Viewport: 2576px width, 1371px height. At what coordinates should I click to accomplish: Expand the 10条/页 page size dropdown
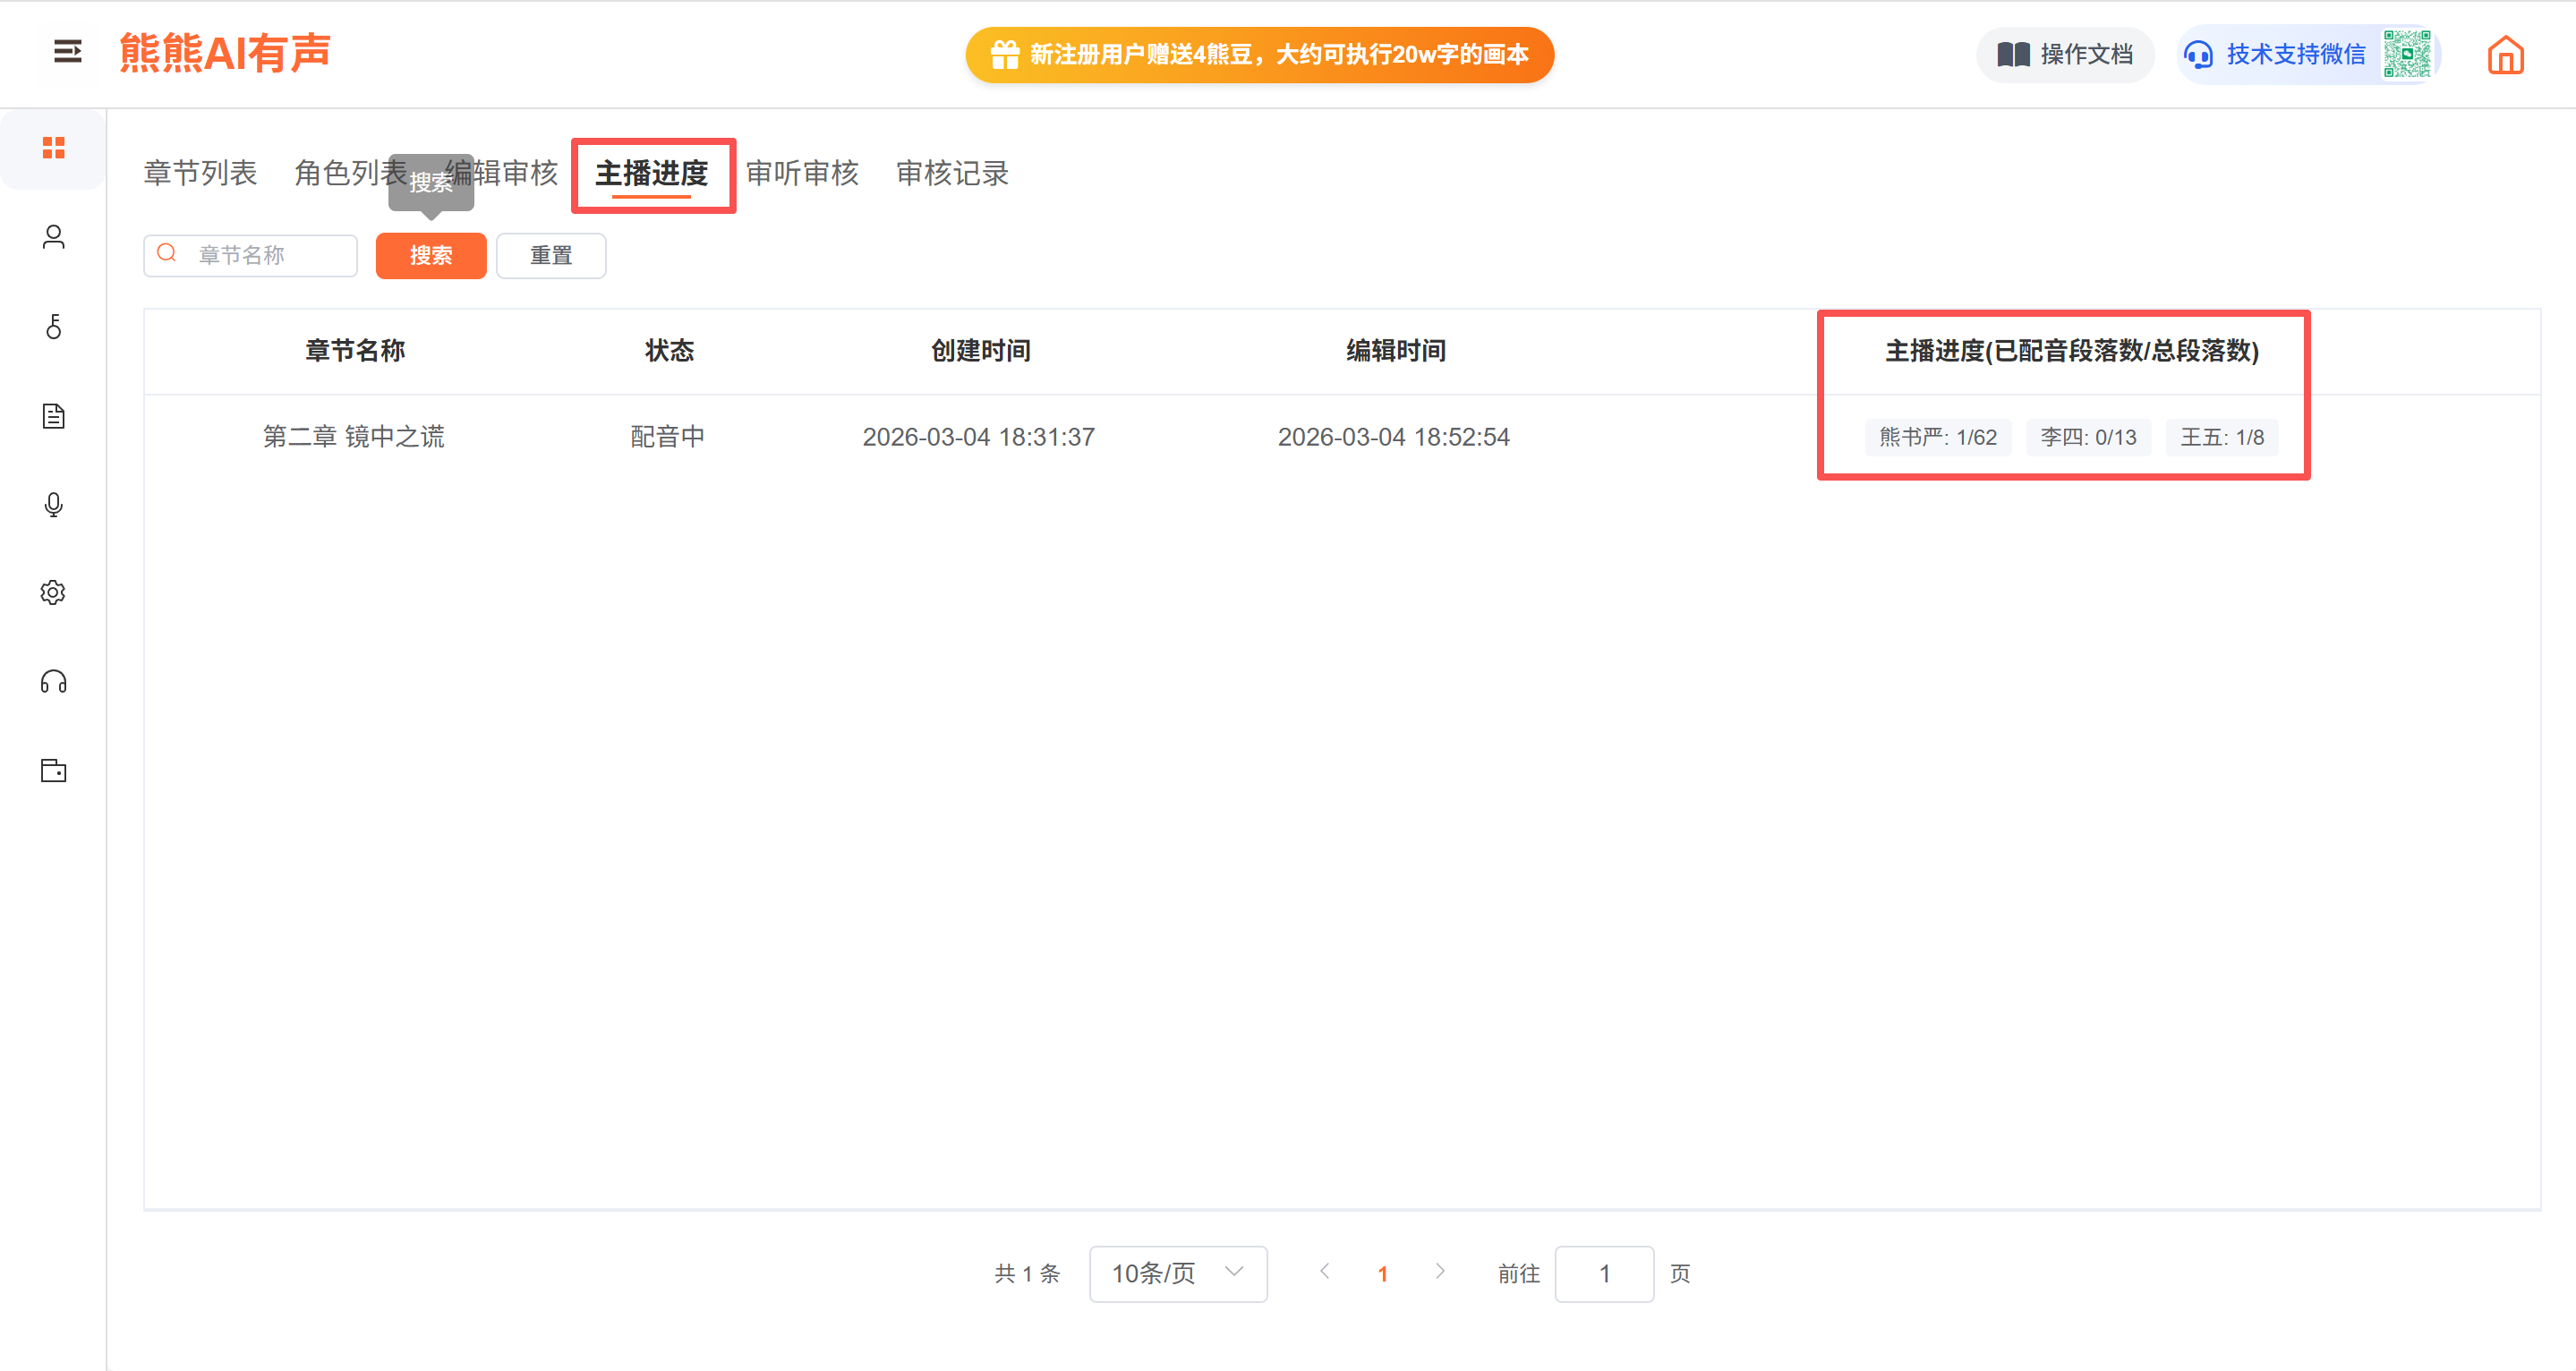[1177, 1273]
